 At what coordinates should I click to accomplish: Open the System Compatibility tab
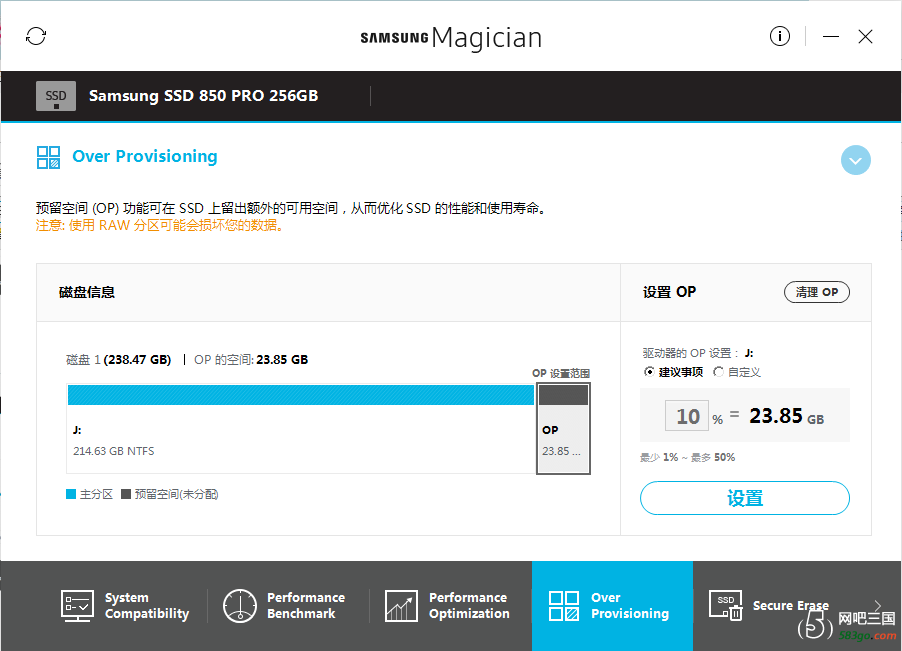pyautogui.click(x=125, y=606)
